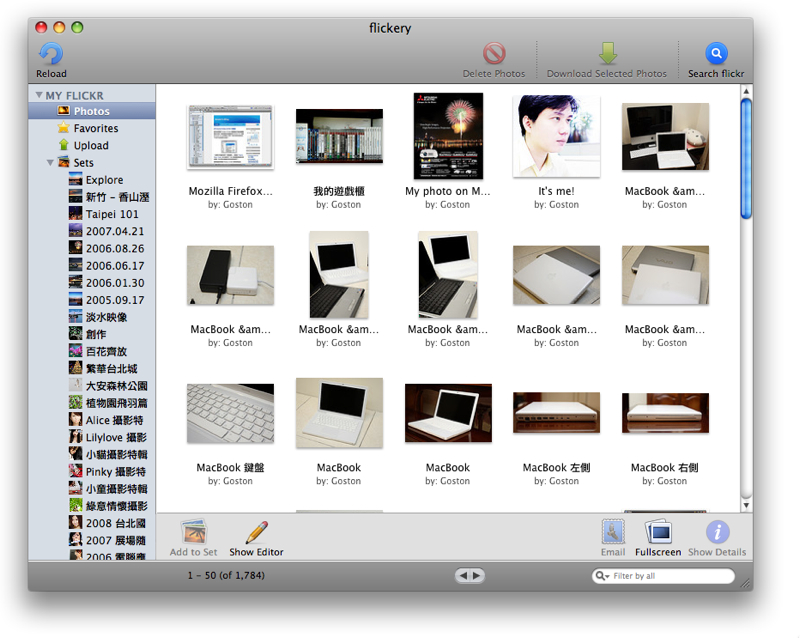Open the Explore set

[x=92, y=180]
